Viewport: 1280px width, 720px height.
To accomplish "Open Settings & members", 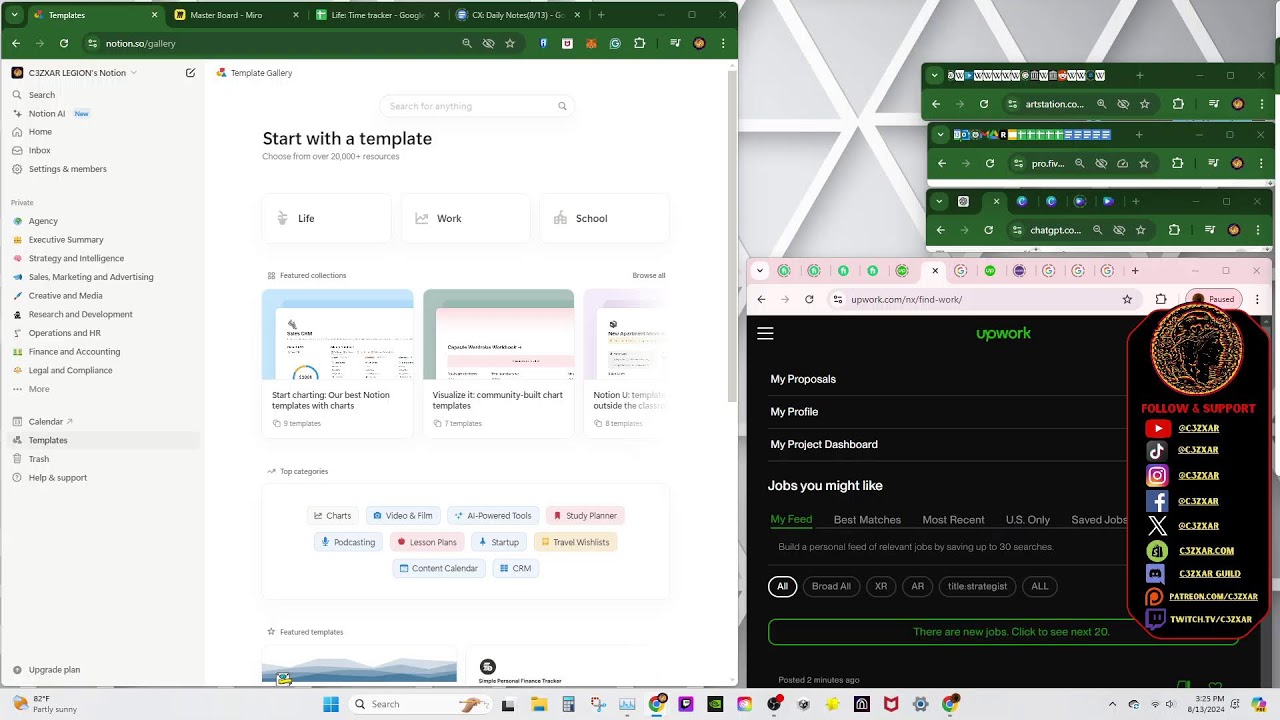I will [x=100, y=169].
